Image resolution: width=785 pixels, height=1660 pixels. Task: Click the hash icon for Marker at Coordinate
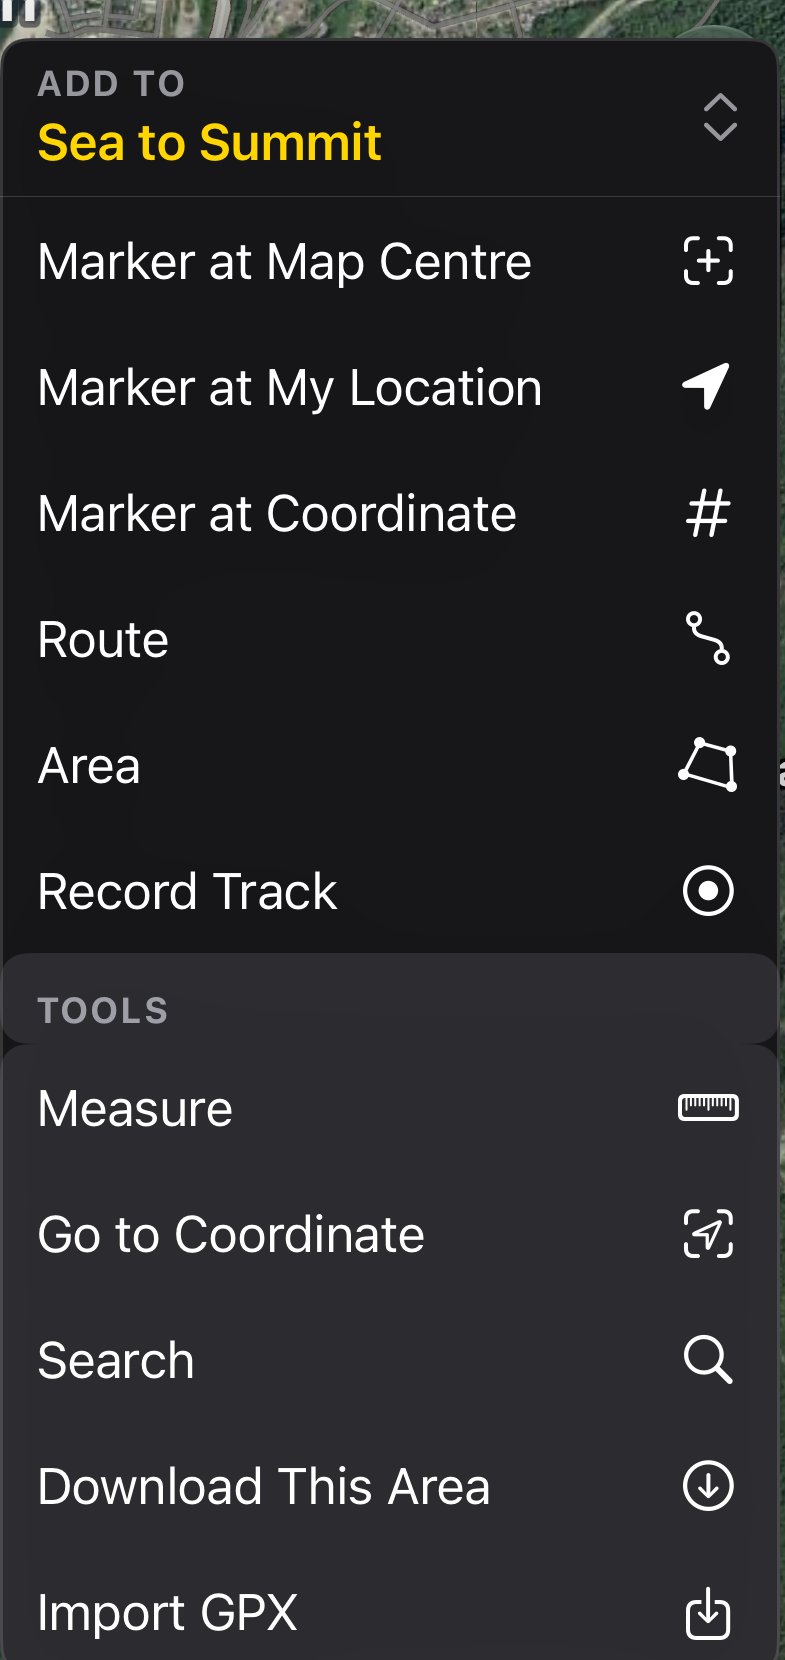click(708, 514)
